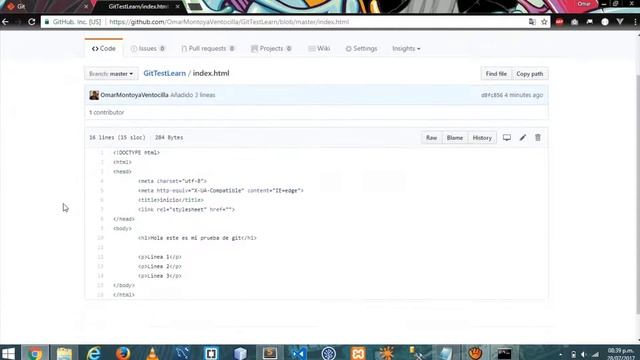Image resolution: width=640 pixels, height=360 pixels.
Task: View the site security lock info
Action: [47, 22]
